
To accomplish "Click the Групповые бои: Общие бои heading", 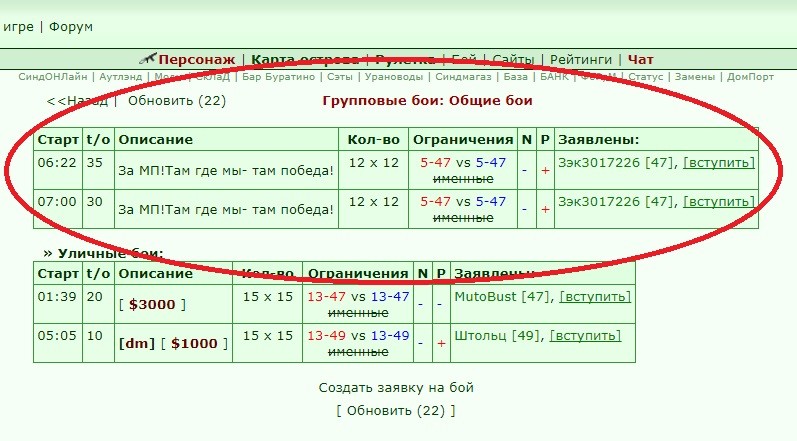I will coord(427,101).
